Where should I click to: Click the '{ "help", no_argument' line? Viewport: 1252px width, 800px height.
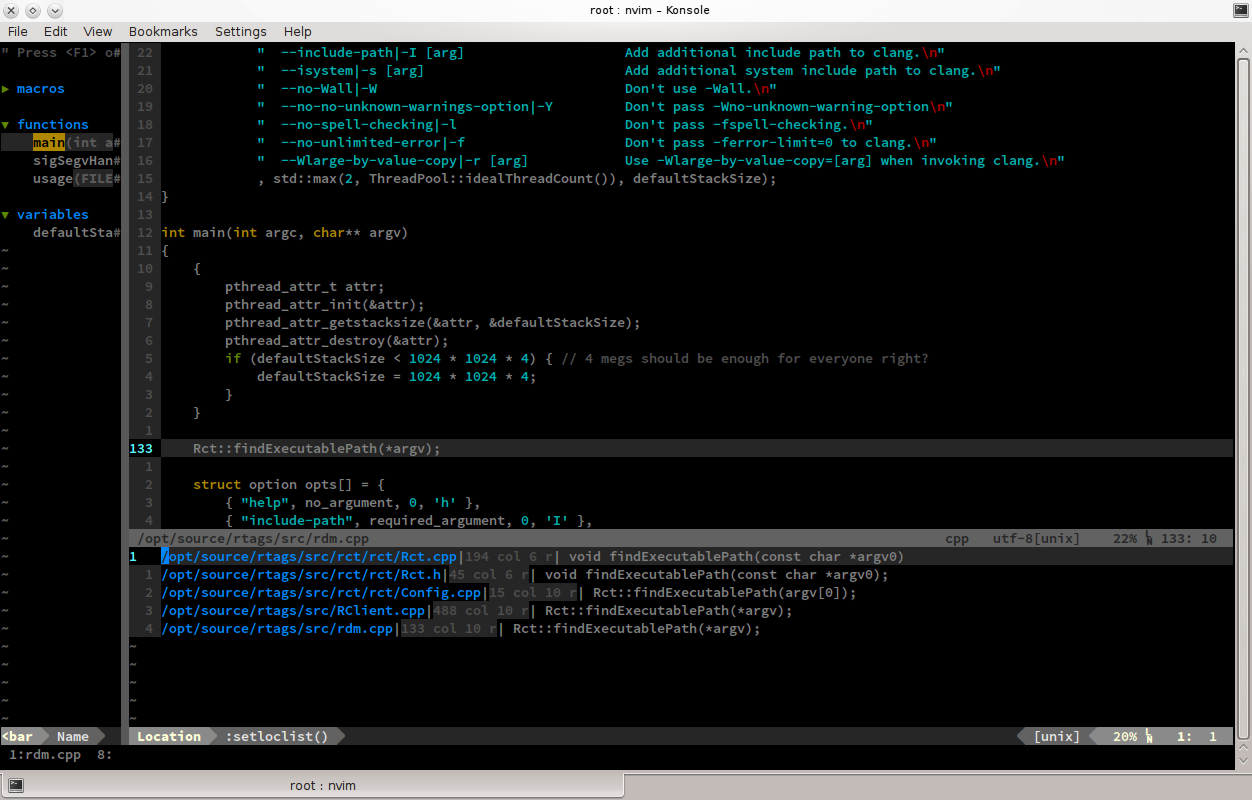353,503
